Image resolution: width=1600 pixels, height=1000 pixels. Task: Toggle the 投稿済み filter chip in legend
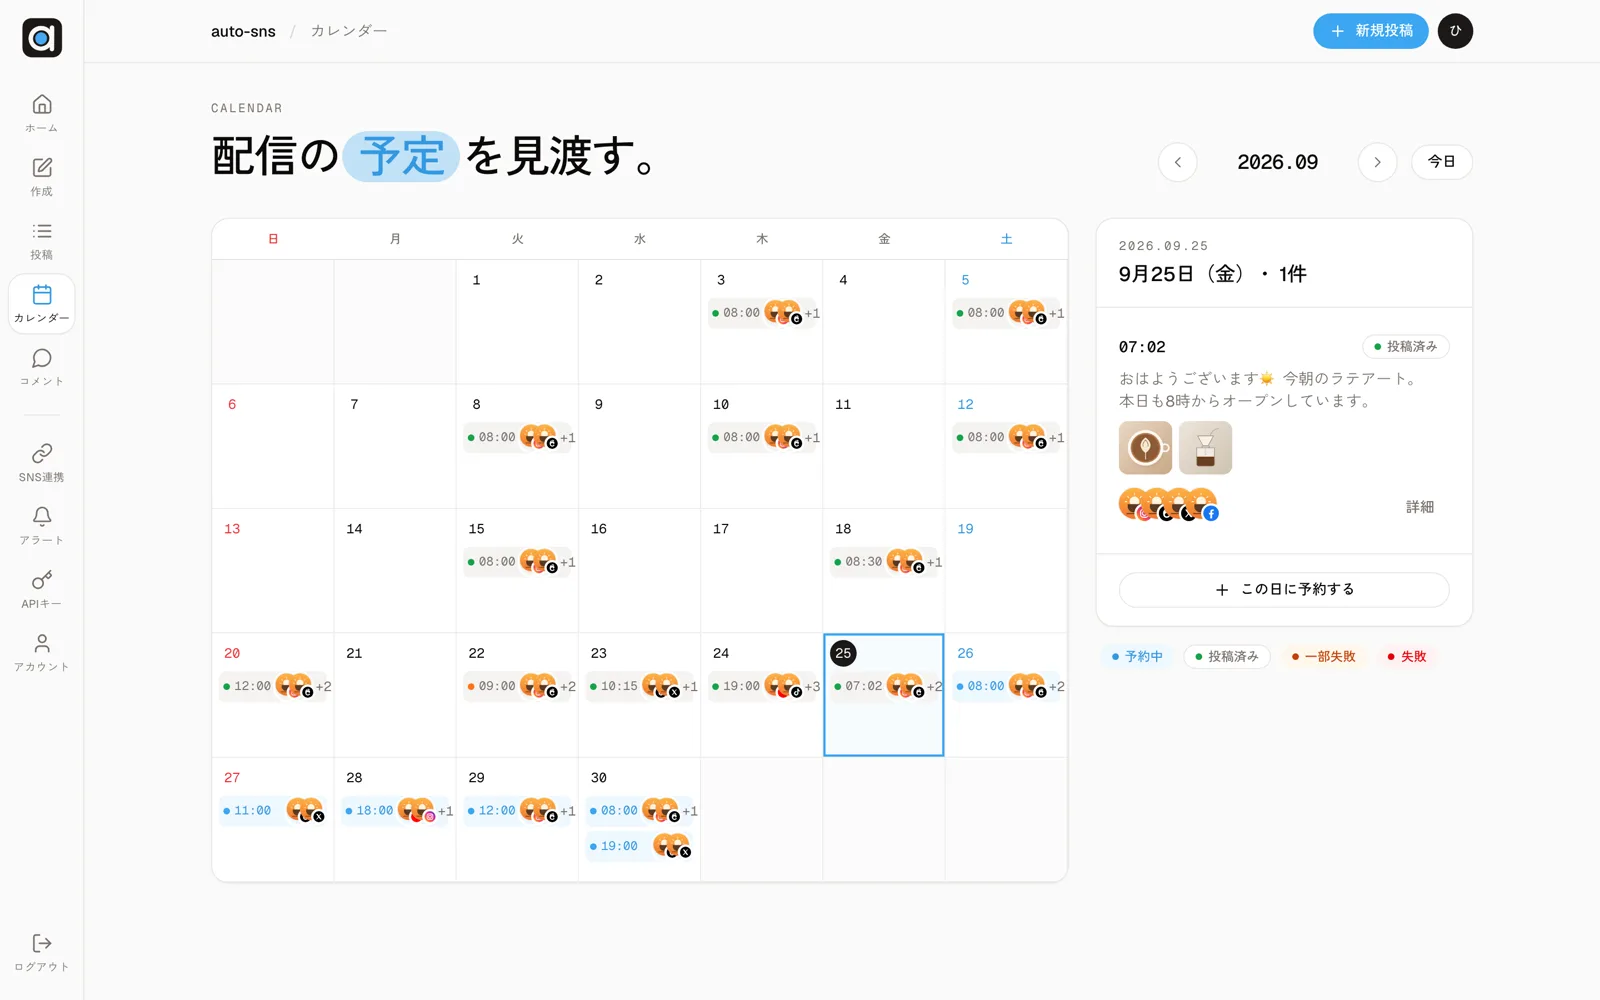tap(1226, 657)
